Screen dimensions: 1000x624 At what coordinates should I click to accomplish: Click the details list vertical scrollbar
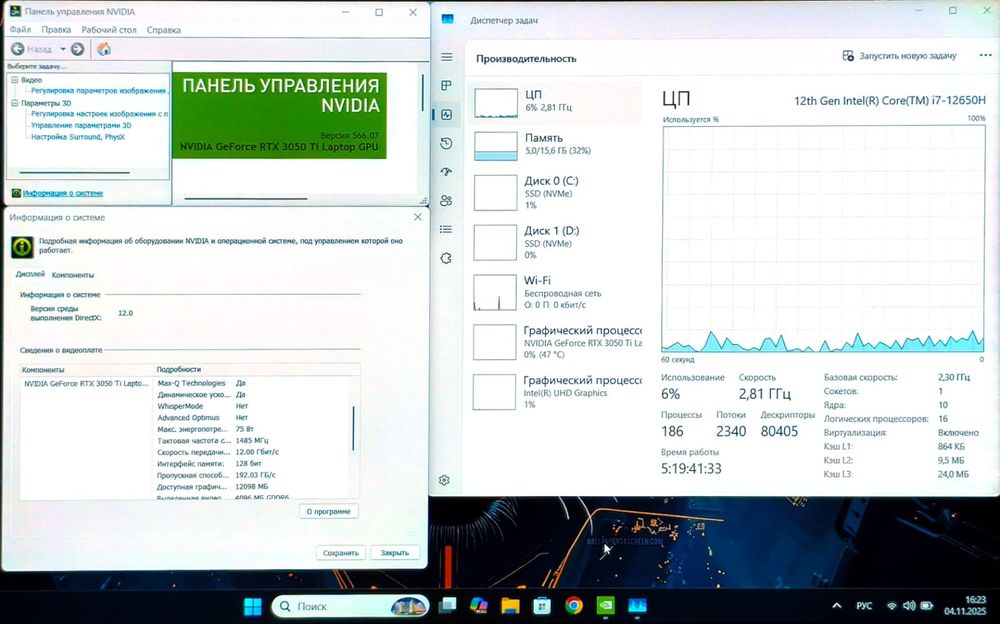tap(353, 429)
